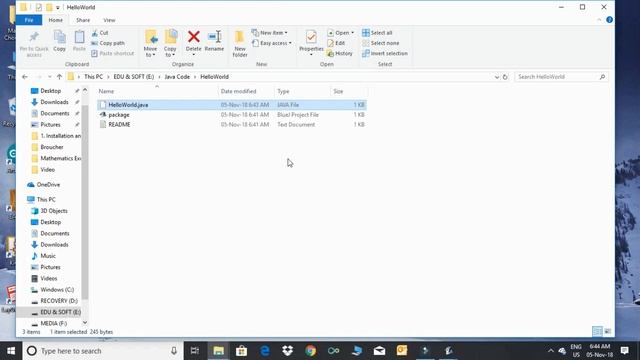This screenshot has height=360, width=640.
Task: Click EDU & SOFT (E:) breadcrumb
Action: tap(133, 77)
